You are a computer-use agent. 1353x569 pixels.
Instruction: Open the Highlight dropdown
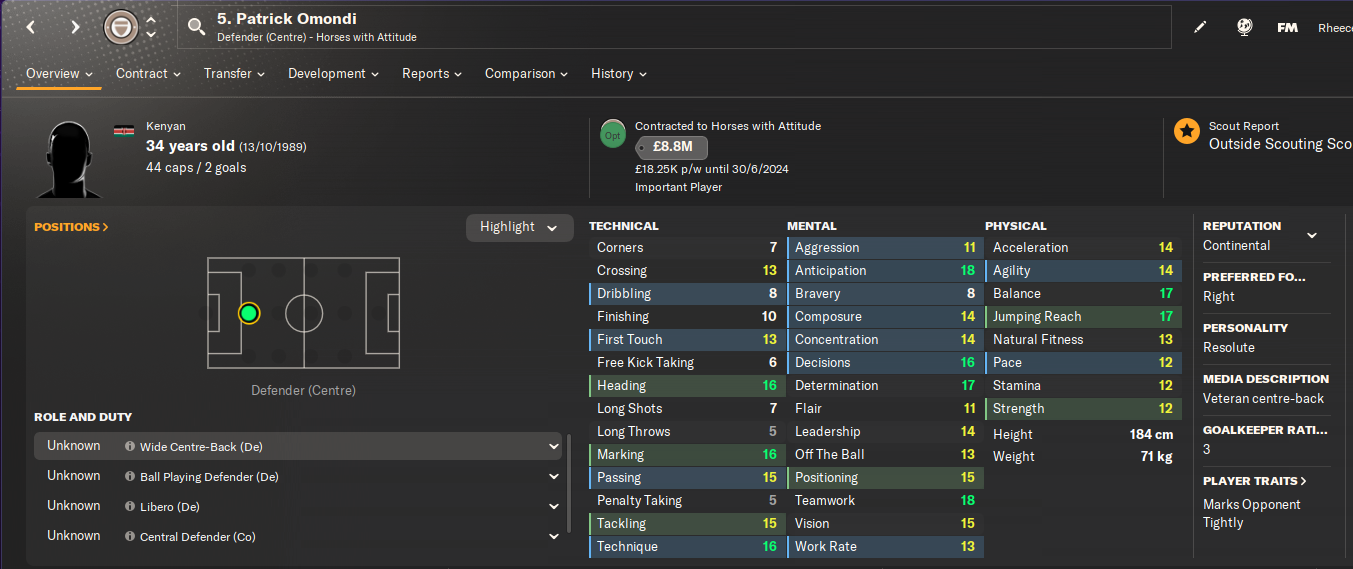pos(519,227)
